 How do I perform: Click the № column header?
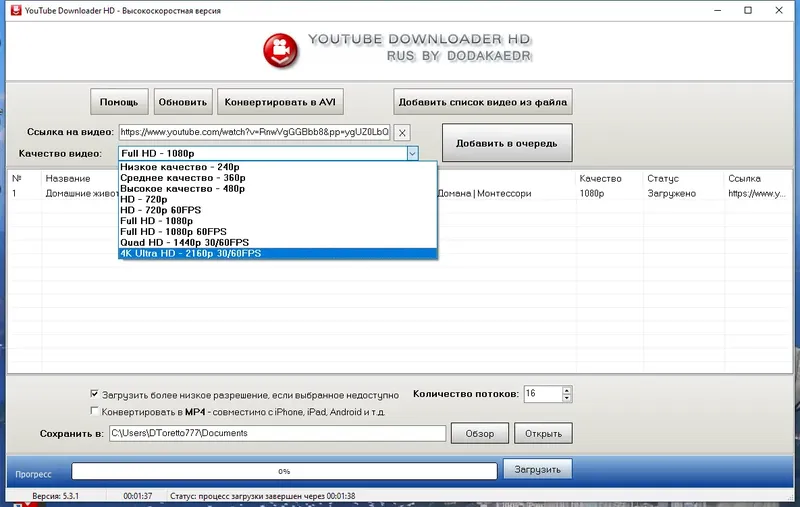[17, 179]
